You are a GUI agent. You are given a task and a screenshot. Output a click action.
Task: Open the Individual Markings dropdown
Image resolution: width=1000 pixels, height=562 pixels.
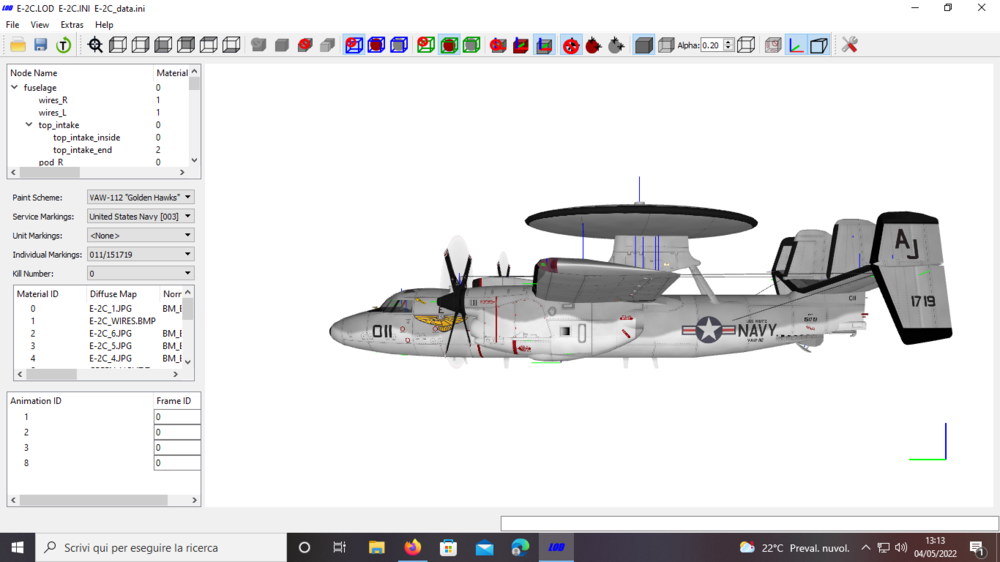tap(140, 254)
